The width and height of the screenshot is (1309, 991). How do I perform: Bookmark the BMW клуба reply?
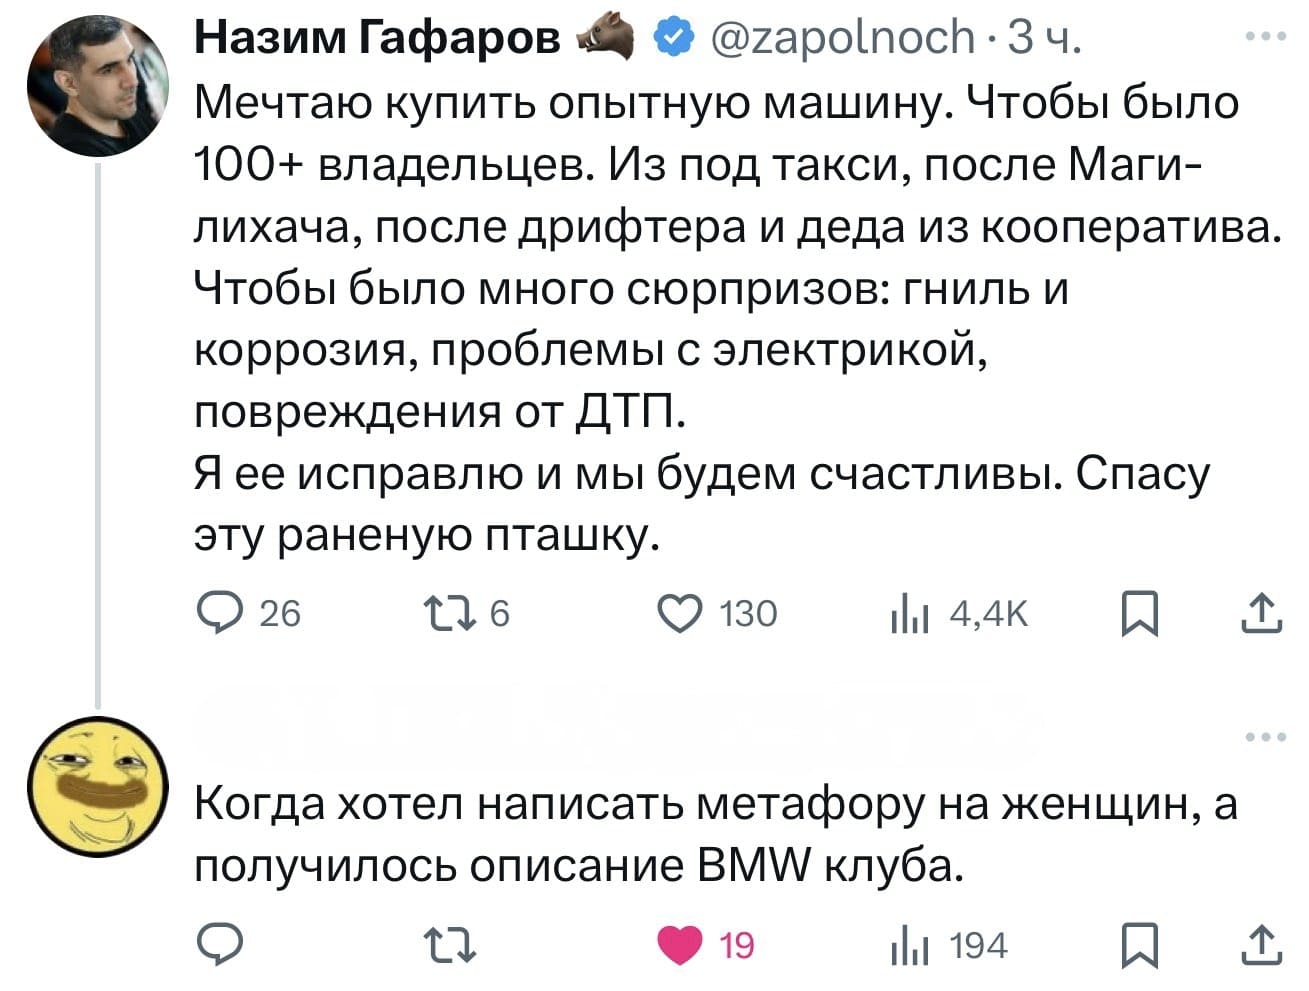pos(1140,945)
